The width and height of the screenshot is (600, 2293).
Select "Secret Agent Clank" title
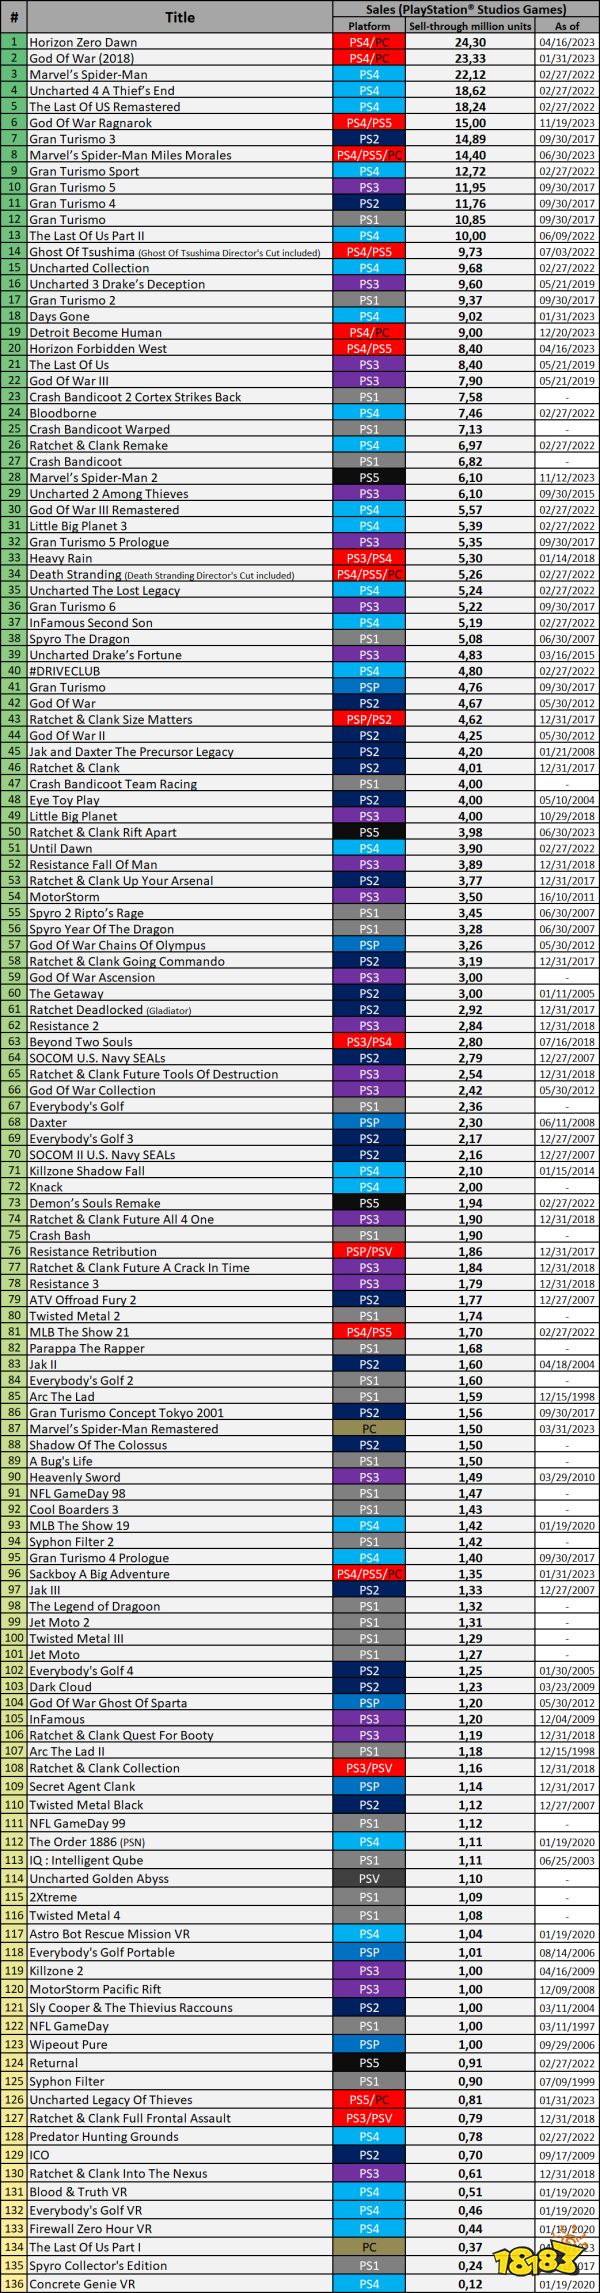pos(82,1787)
